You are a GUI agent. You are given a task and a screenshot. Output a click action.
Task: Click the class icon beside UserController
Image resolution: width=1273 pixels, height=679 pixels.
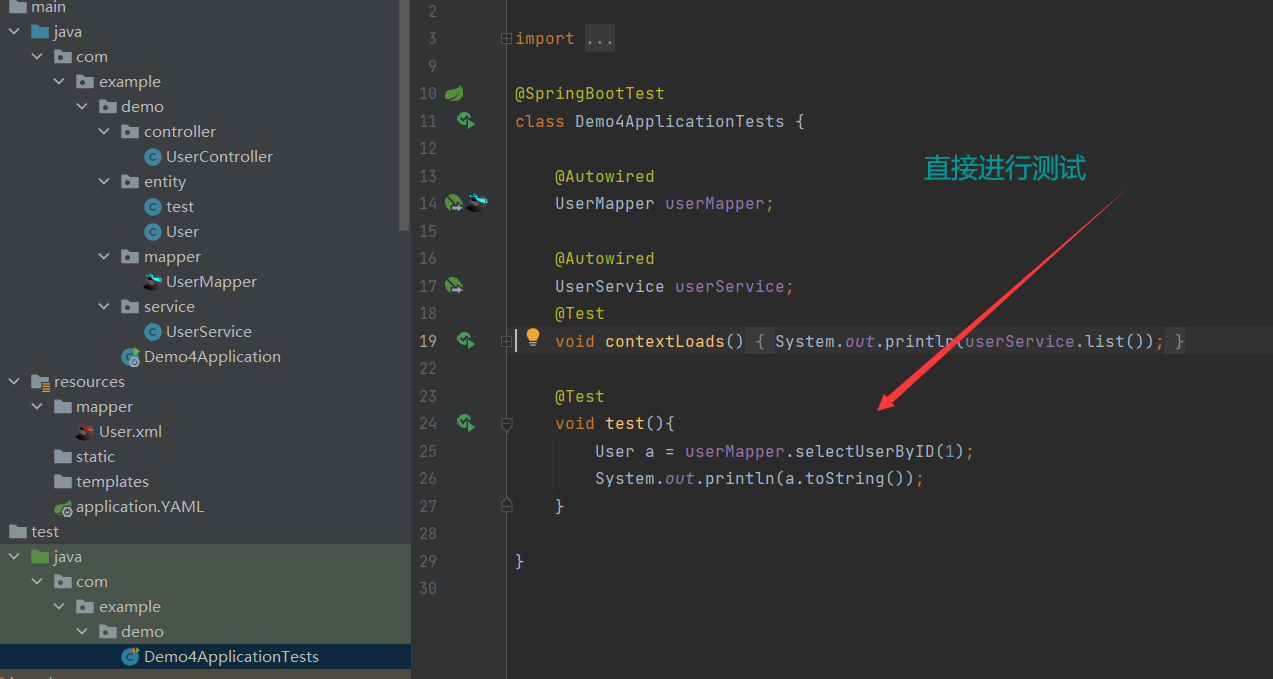click(152, 156)
